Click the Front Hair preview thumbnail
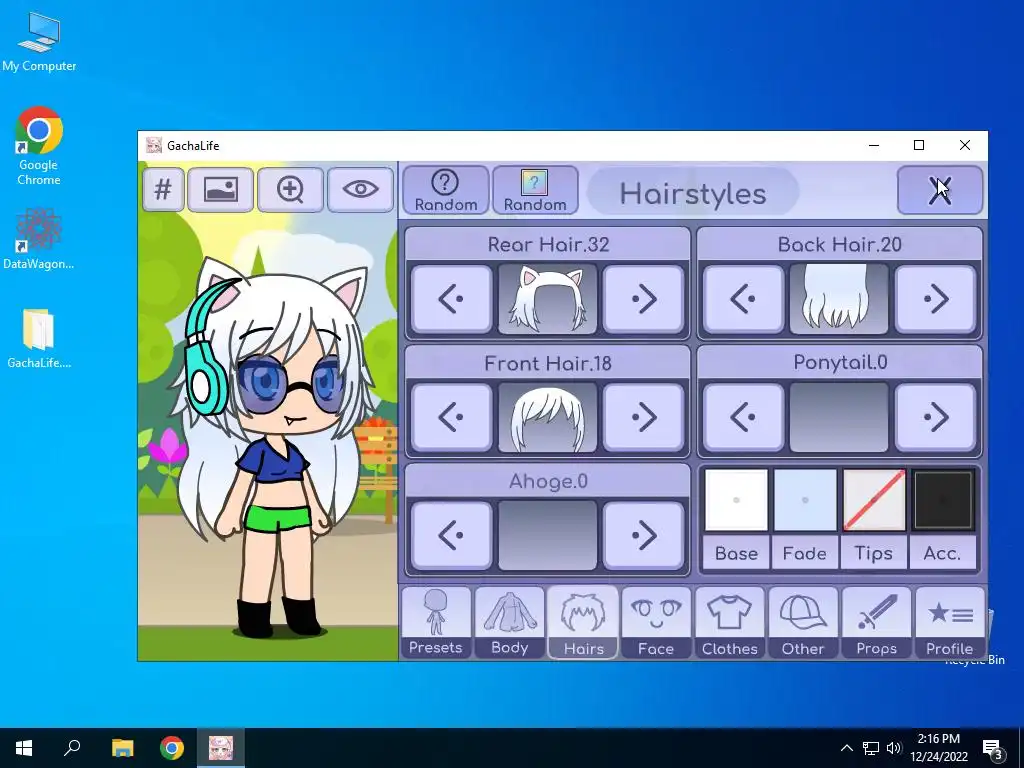1024x768 pixels. [547, 417]
